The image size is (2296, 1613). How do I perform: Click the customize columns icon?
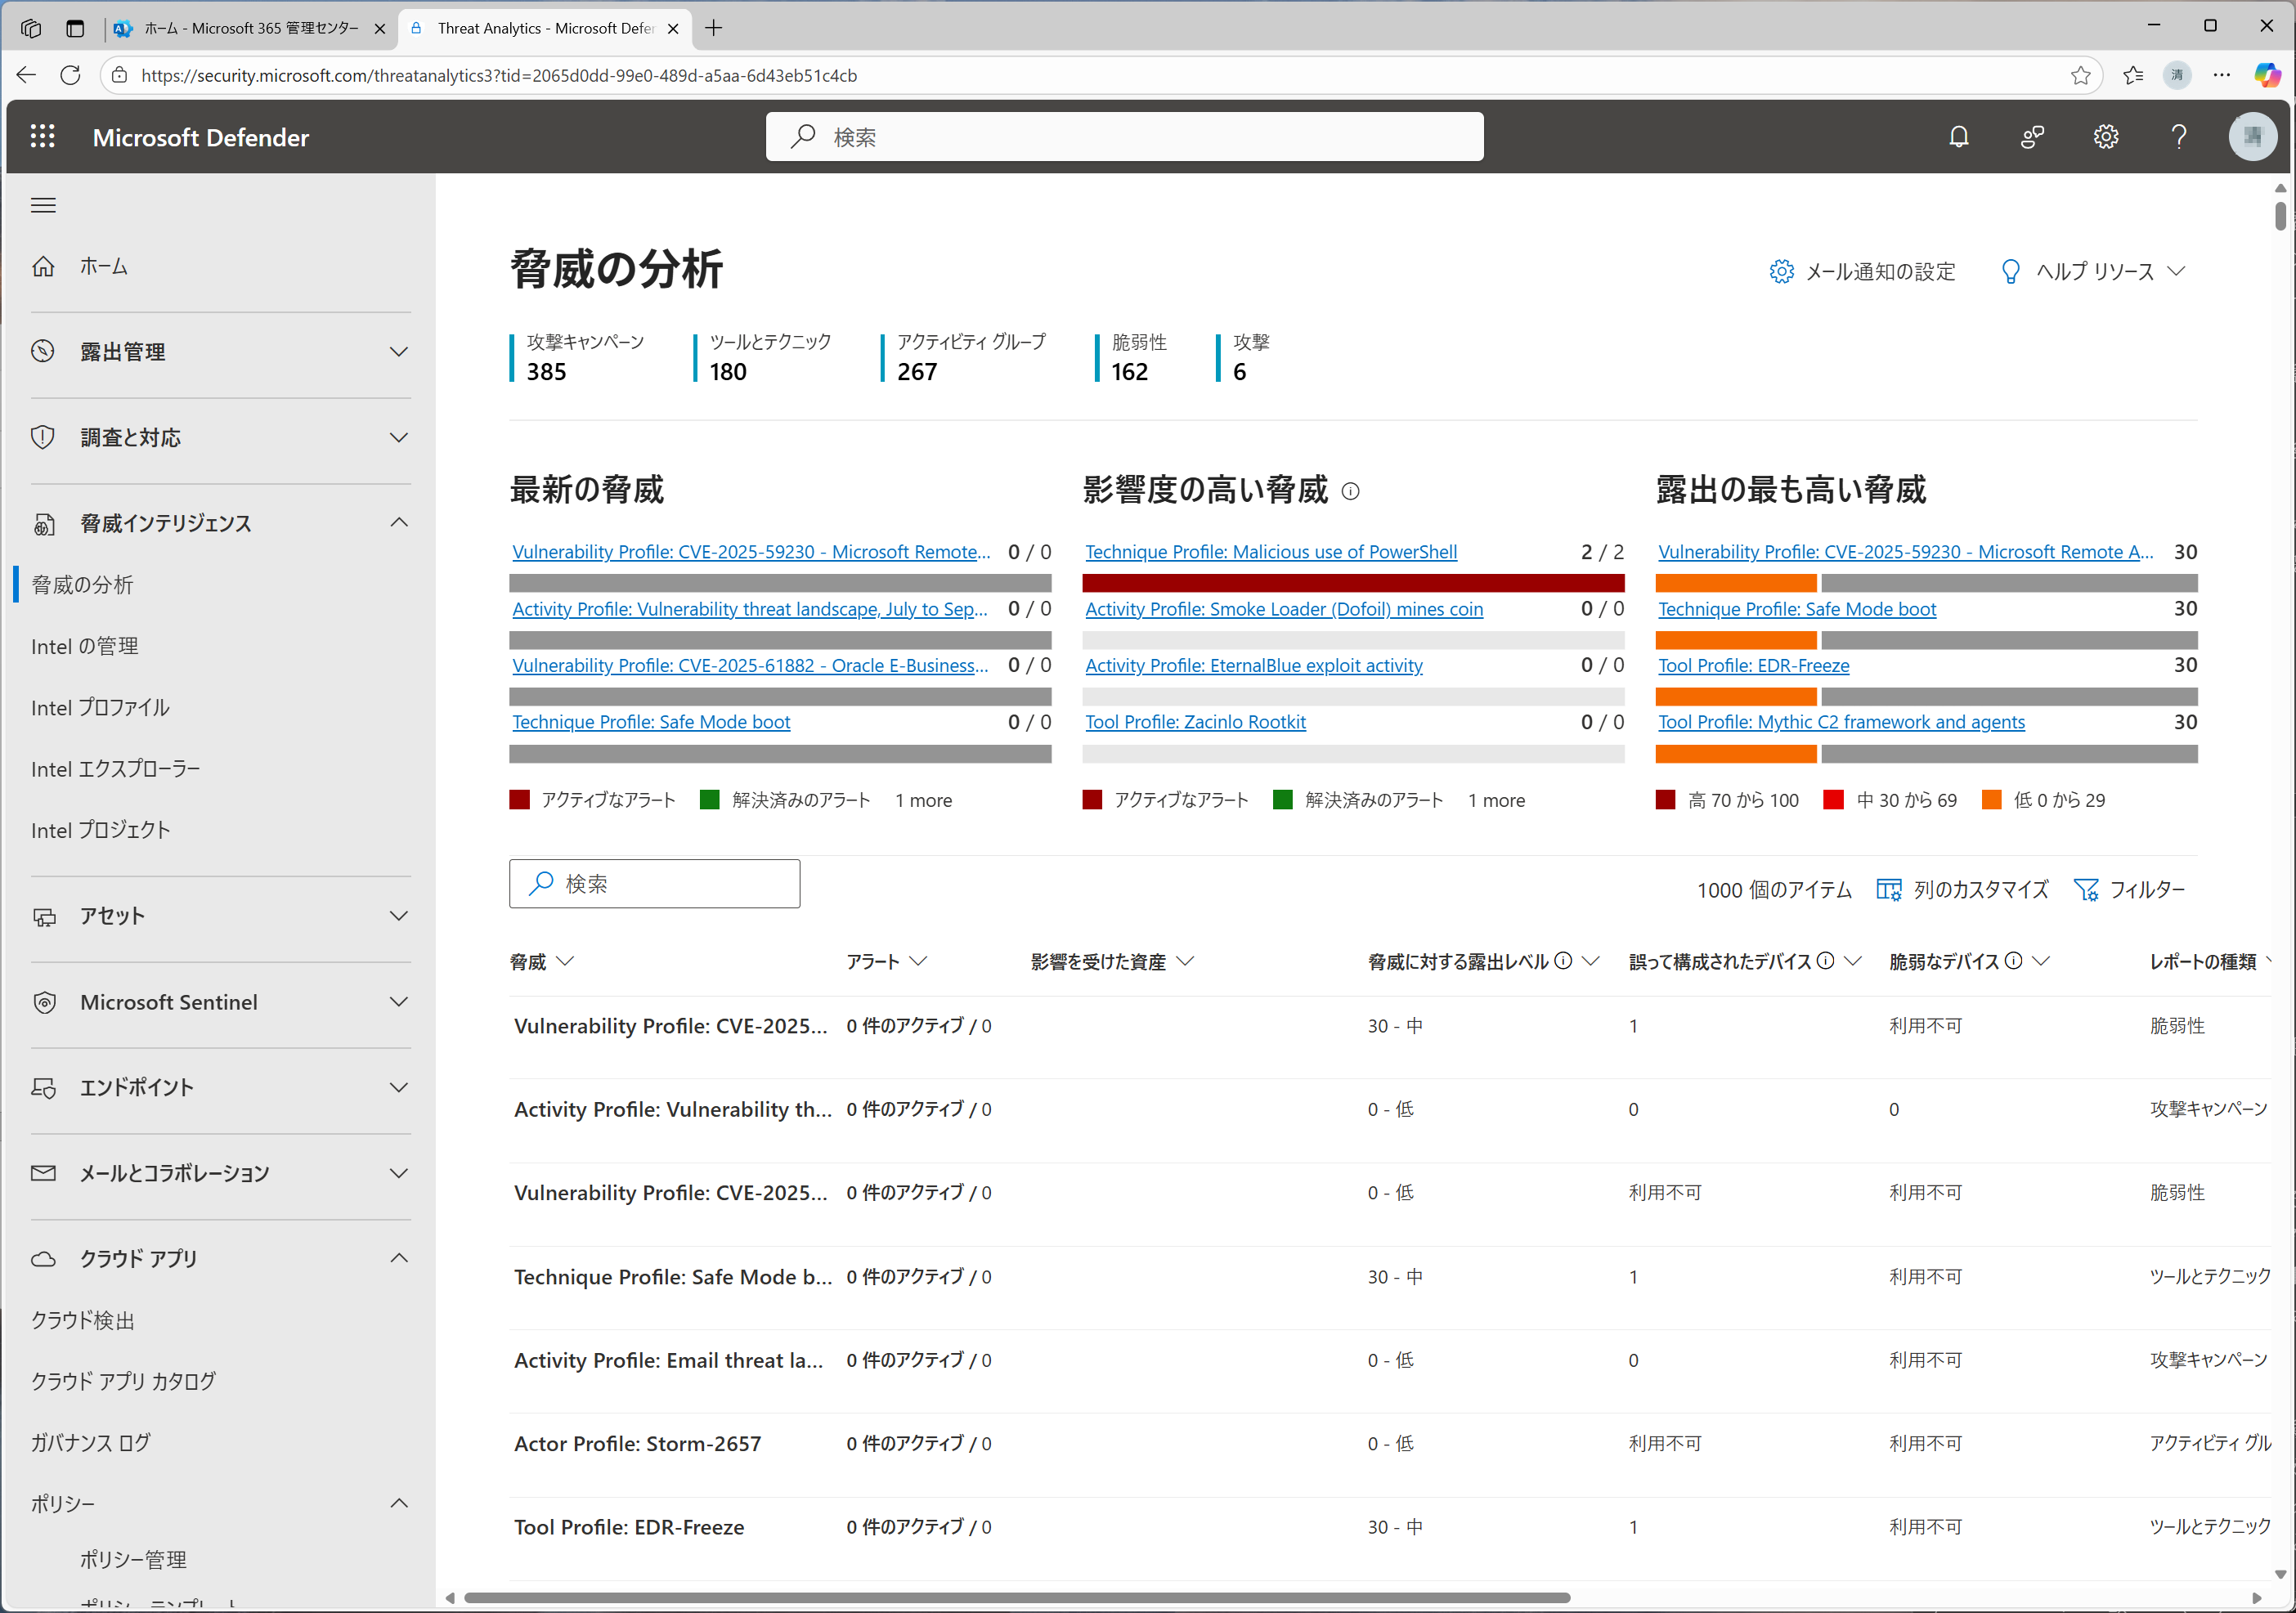1888,889
